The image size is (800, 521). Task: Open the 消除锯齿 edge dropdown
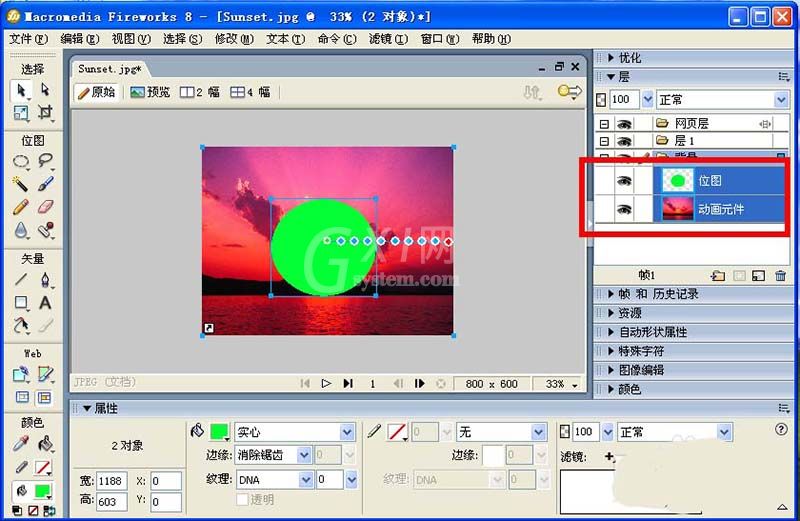[x=304, y=455]
